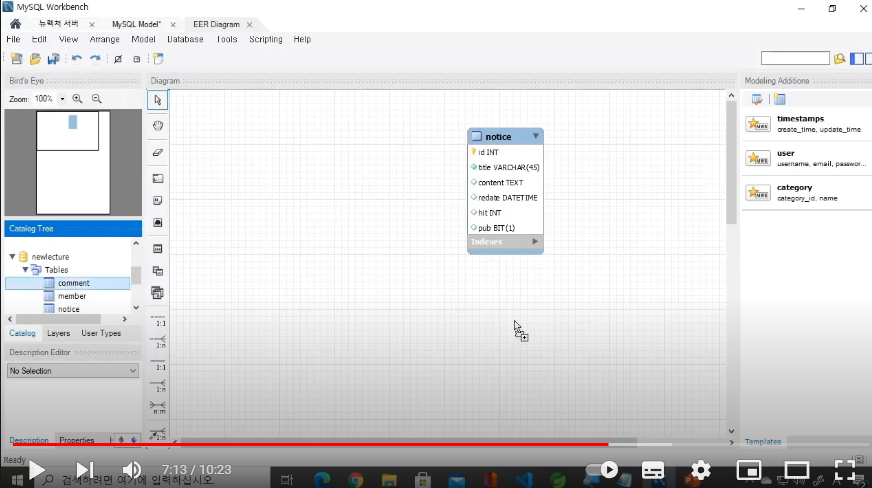Toggle align objects to grid
Viewport: 872px width, 488px height.
coord(137,58)
